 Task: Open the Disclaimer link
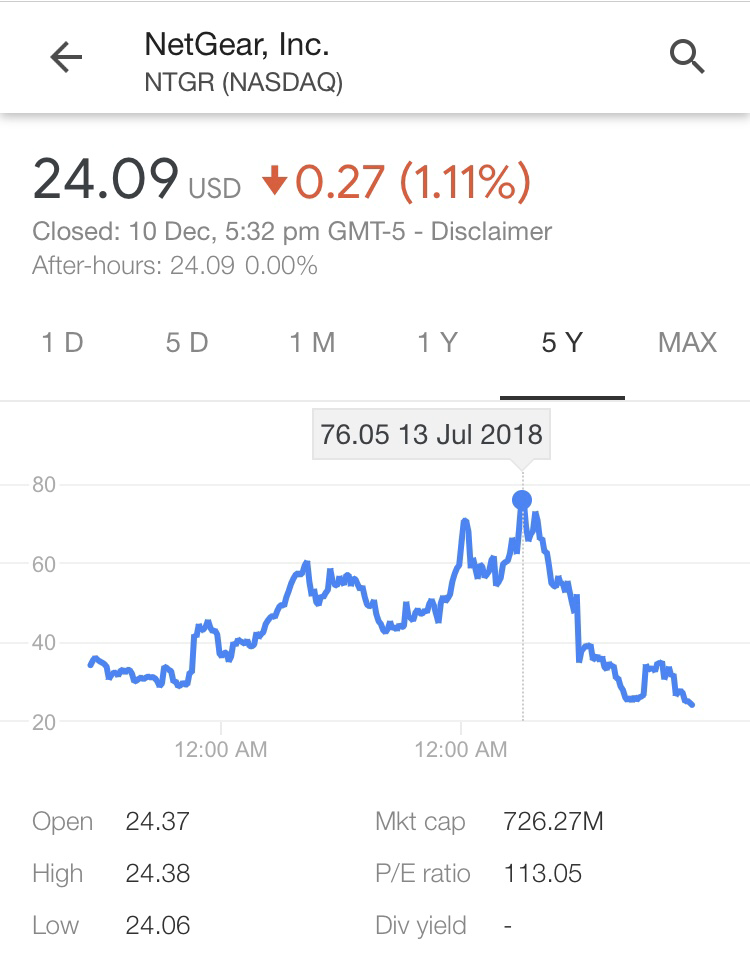click(491, 232)
